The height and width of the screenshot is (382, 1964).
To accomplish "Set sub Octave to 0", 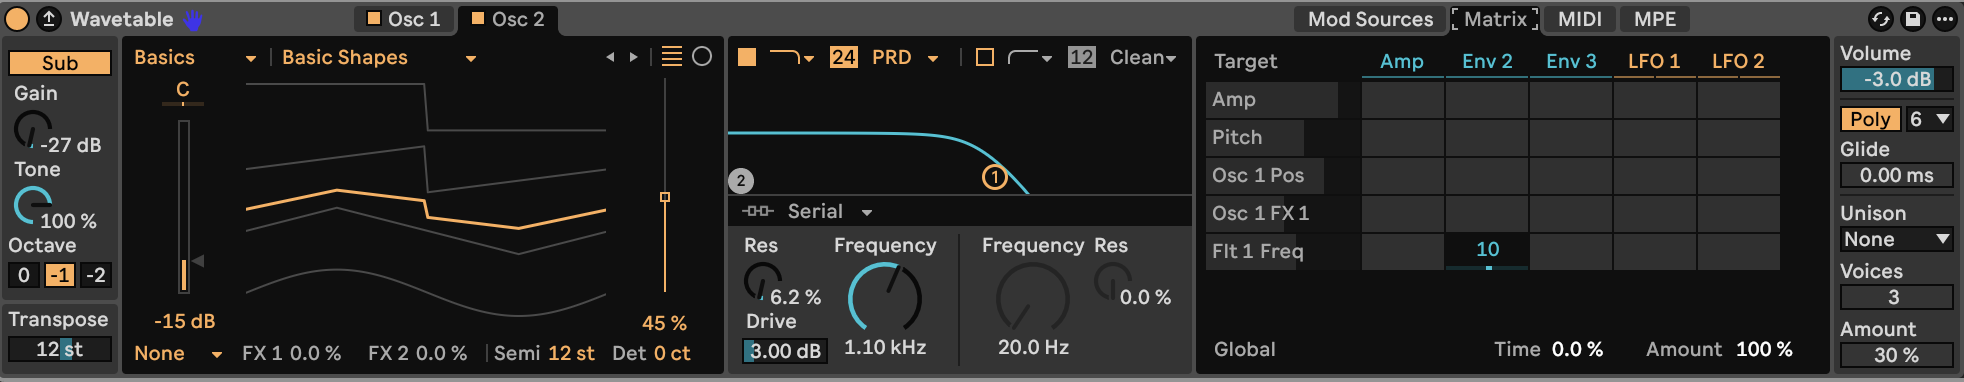I will pos(24,275).
